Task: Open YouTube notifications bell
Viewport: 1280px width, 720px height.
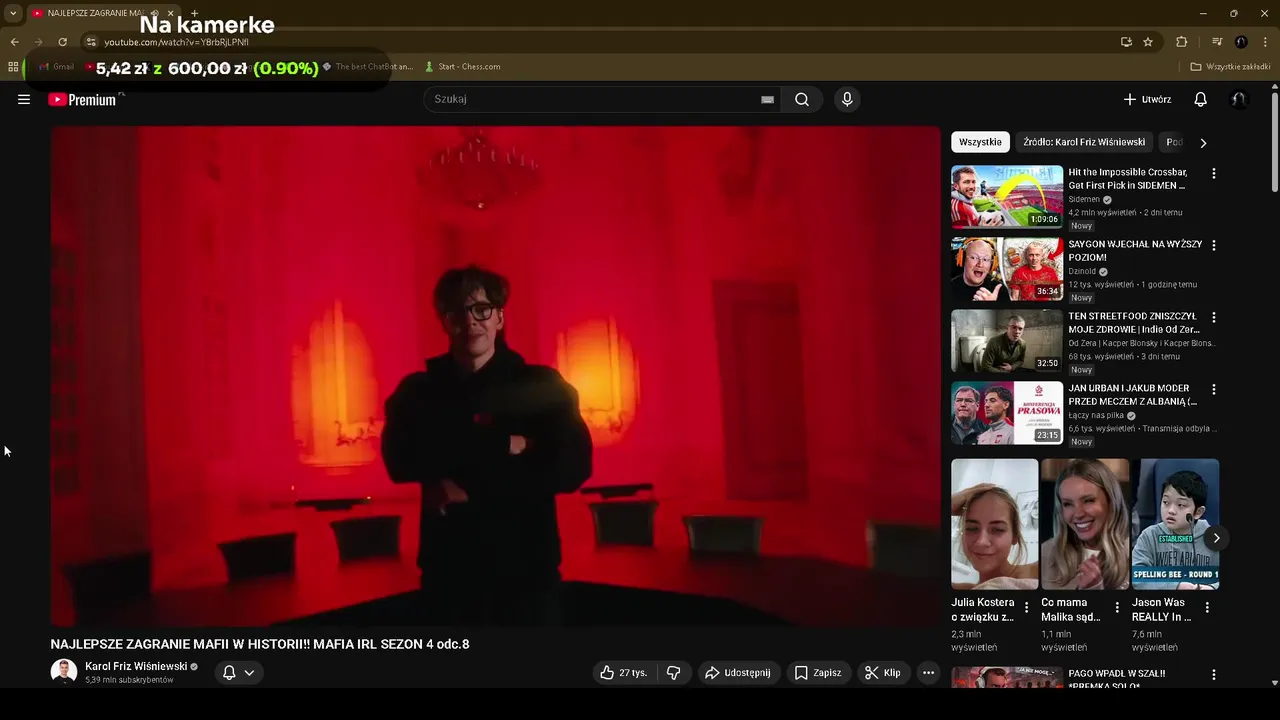Action: [1201, 99]
